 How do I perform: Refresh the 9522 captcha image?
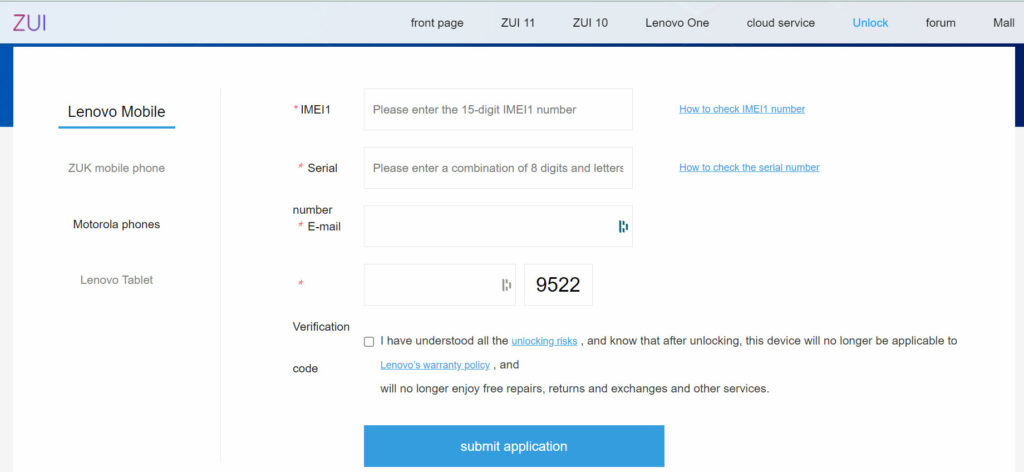point(558,285)
